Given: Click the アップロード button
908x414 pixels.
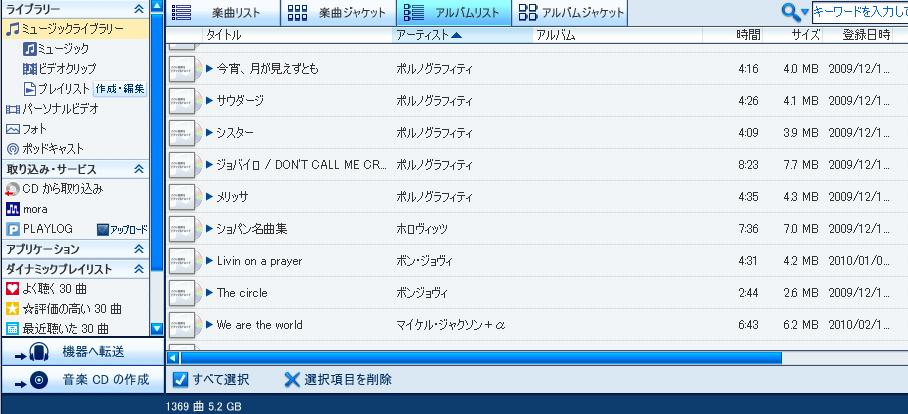Looking at the screenshot, I should coord(122,230).
